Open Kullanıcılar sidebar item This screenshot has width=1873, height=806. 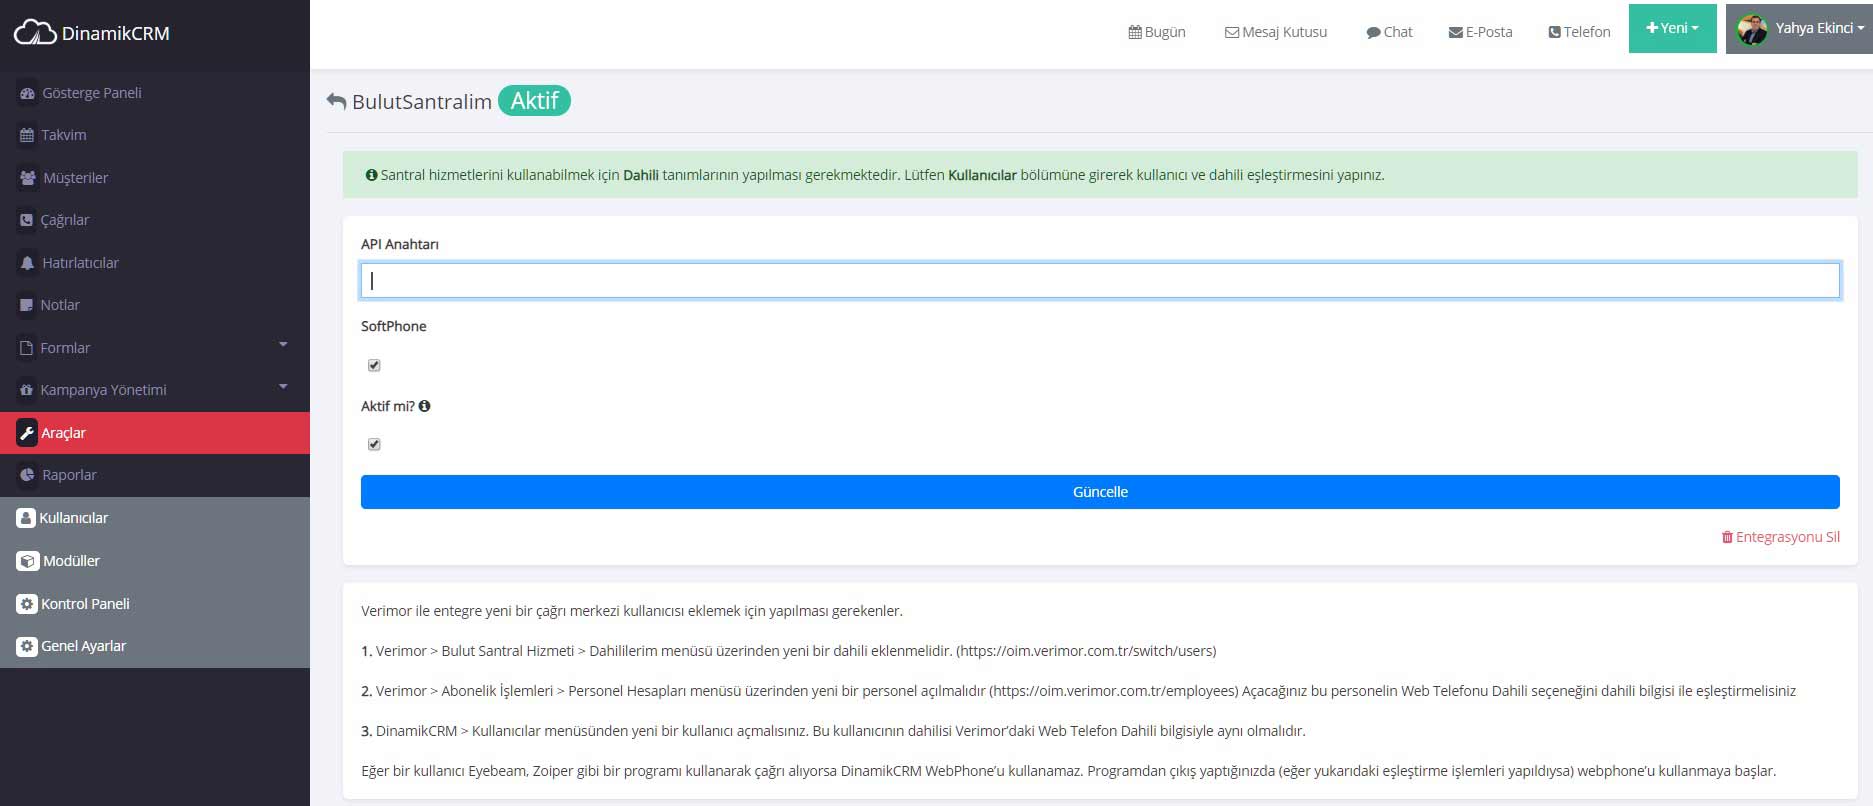tap(155, 518)
